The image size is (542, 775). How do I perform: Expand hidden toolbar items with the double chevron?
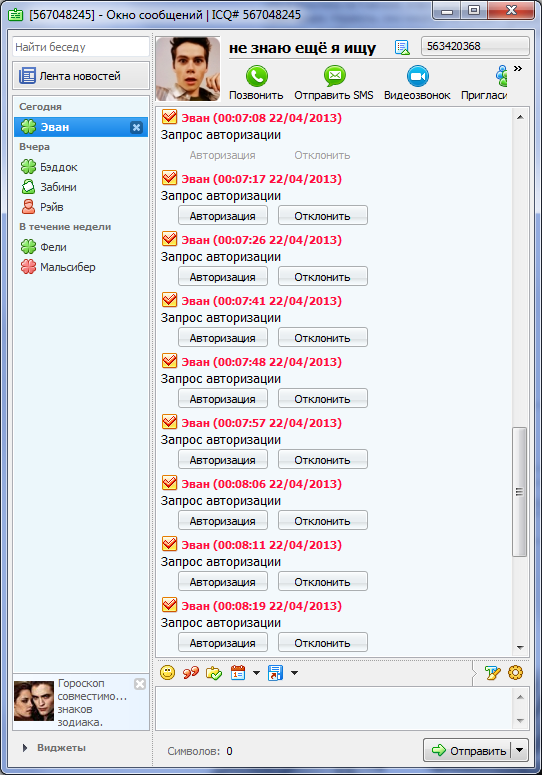[518, 68]
